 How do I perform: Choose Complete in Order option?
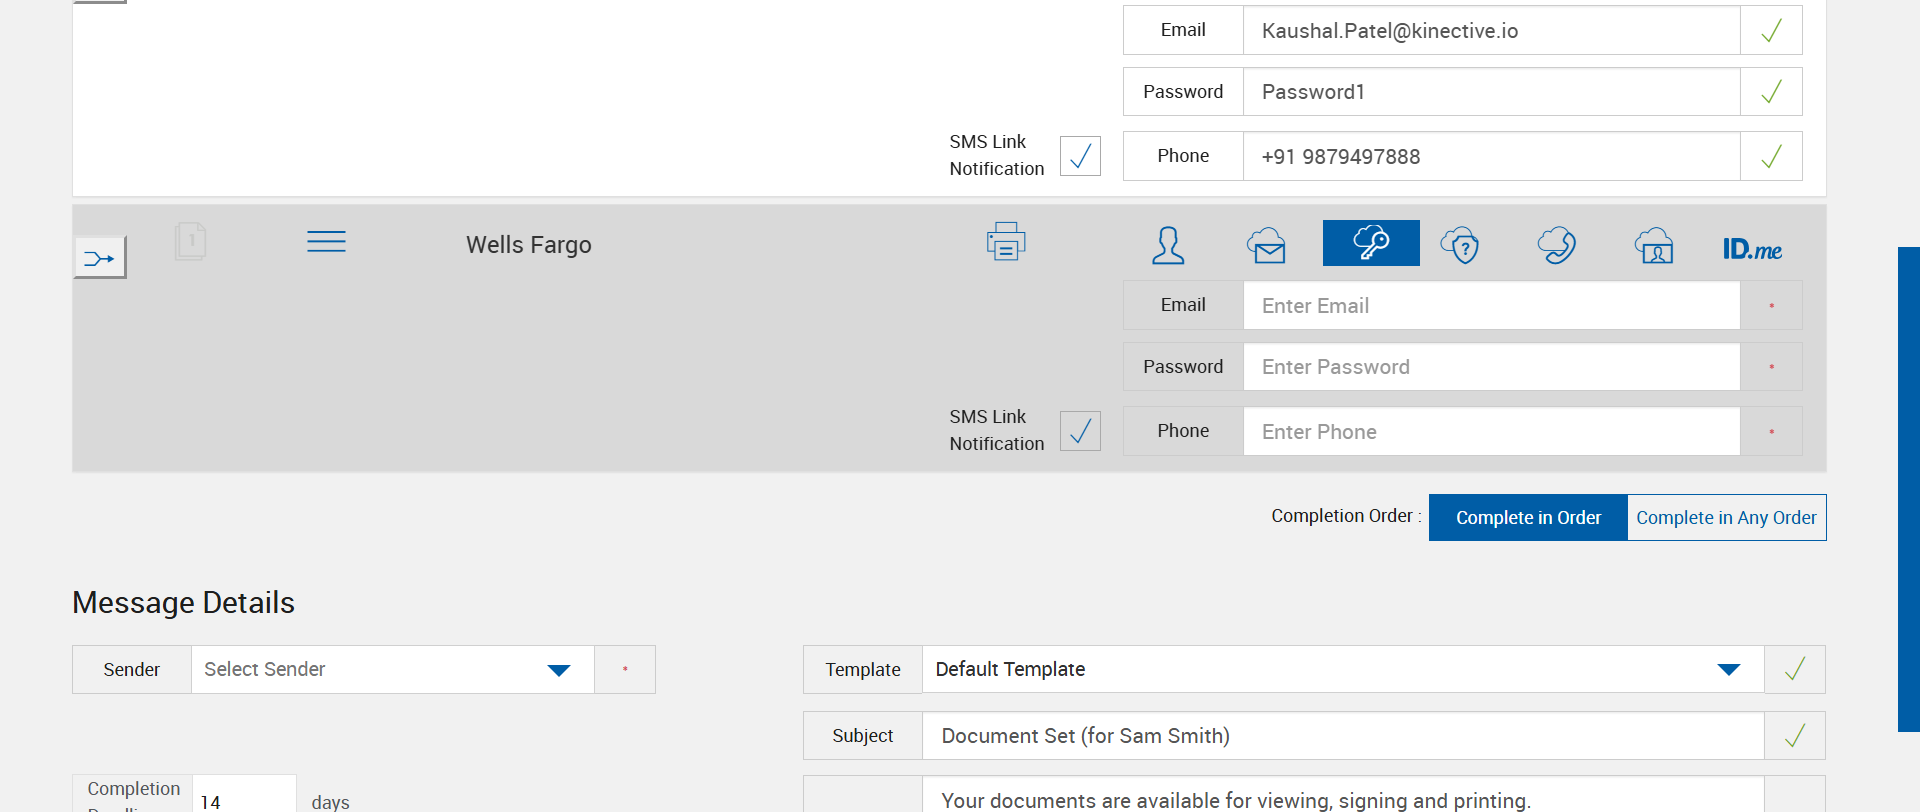(1528, 518)
